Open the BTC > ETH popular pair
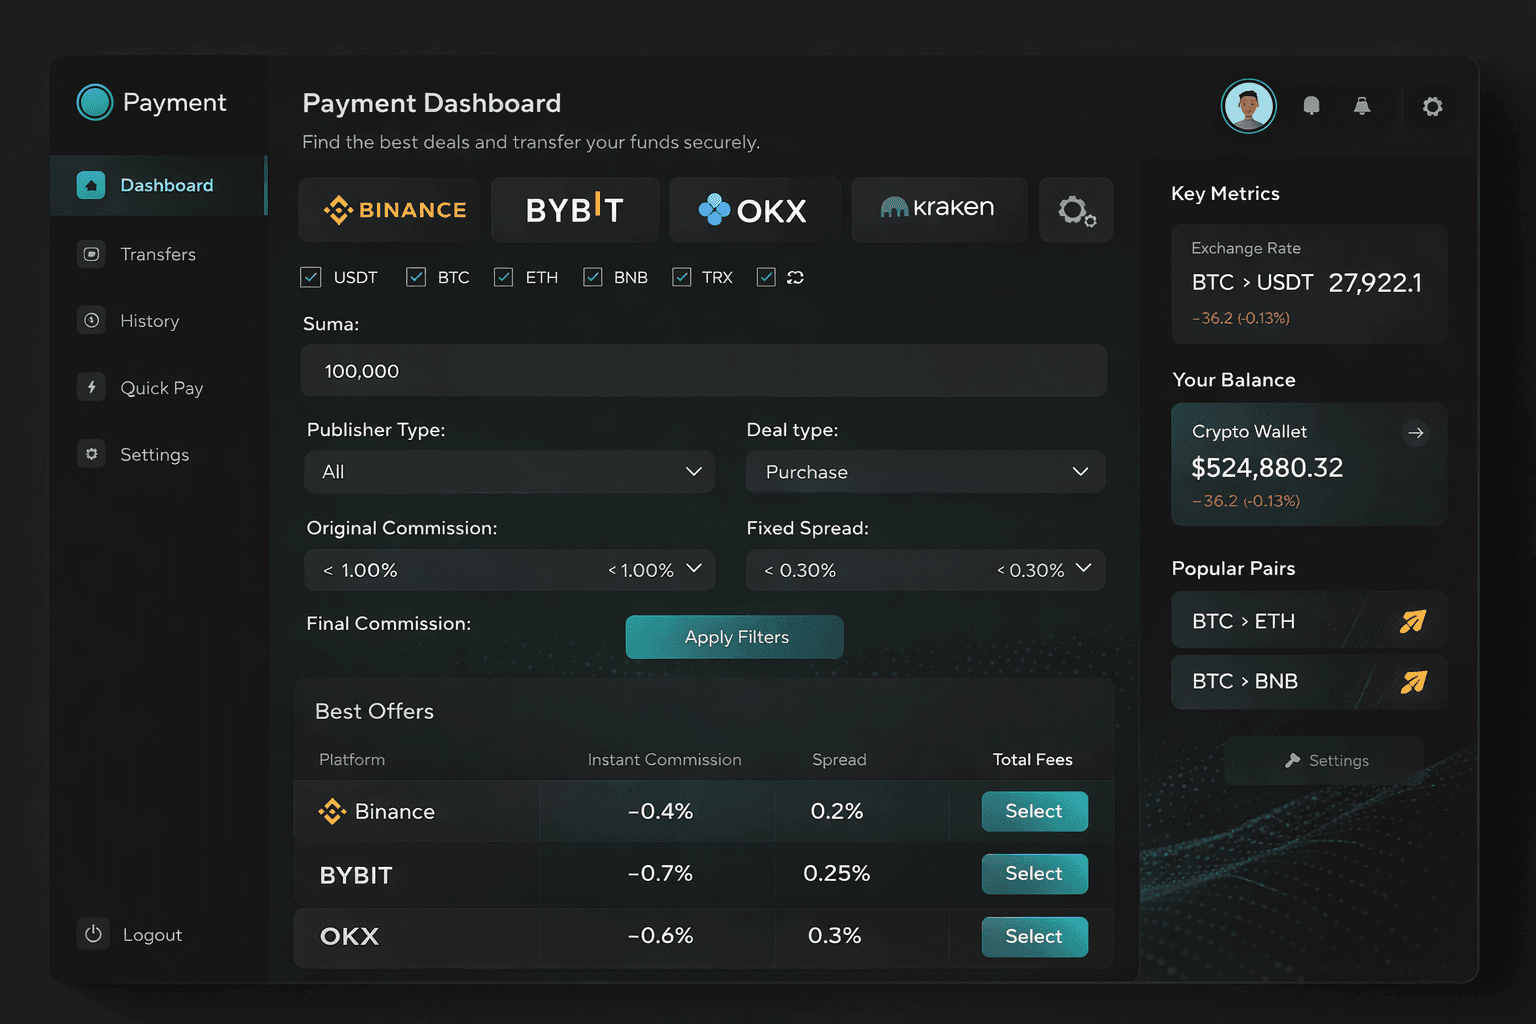The width and height of the screenshot is (1536, 1024). (1309, 621)
